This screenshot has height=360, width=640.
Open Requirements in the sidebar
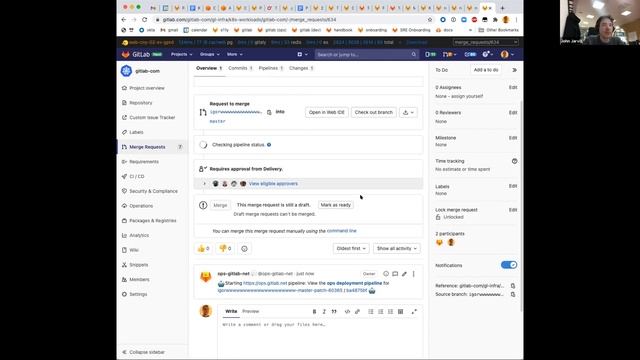(x=141, y=162)
